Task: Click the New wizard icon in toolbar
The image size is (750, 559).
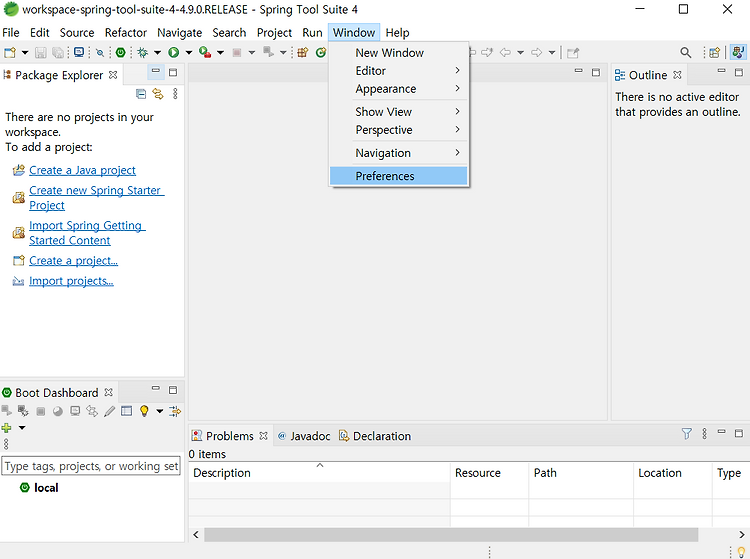Action: coord(10,53)
